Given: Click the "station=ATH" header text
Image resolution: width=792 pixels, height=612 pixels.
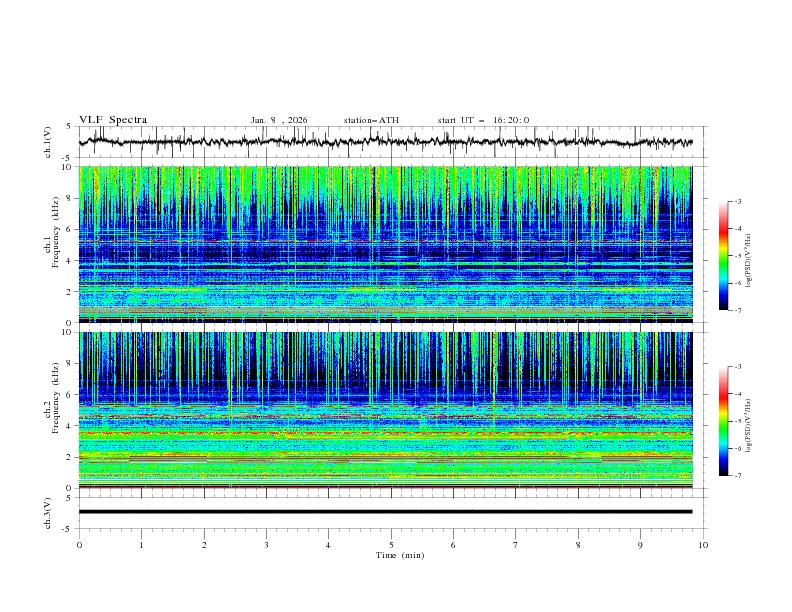Looking at the screenshot, I should (x=371, y=120).
